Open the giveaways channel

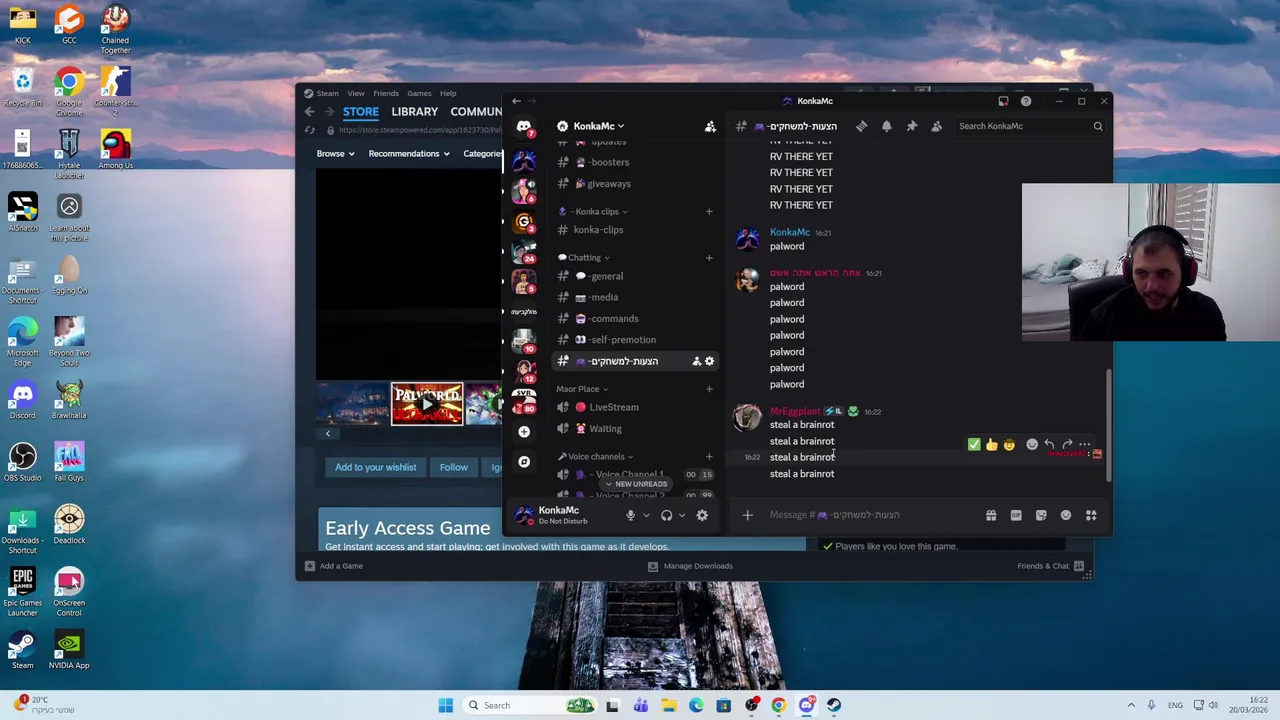click(633, 184)
